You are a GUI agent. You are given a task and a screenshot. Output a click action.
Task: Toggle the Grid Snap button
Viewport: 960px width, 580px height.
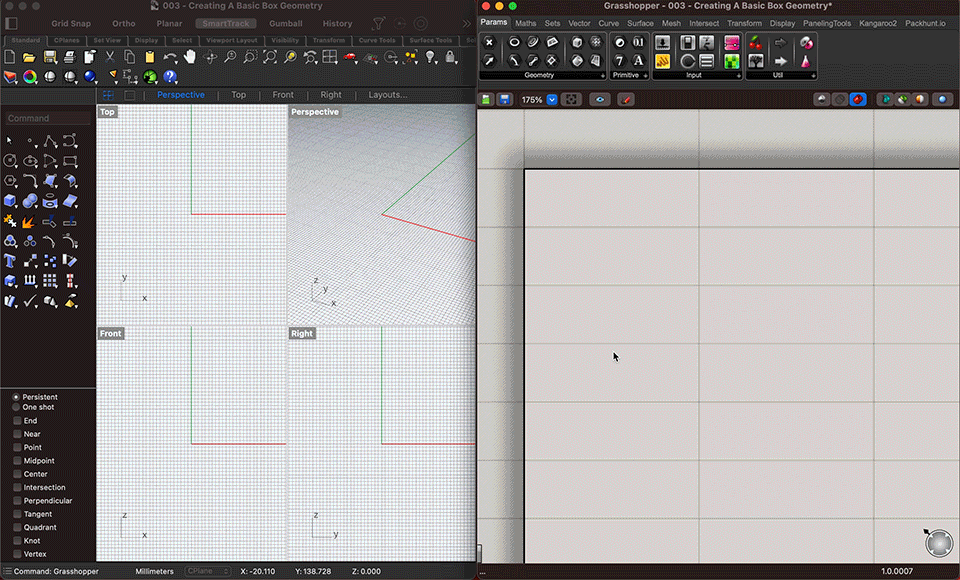(x=71, y=23)
